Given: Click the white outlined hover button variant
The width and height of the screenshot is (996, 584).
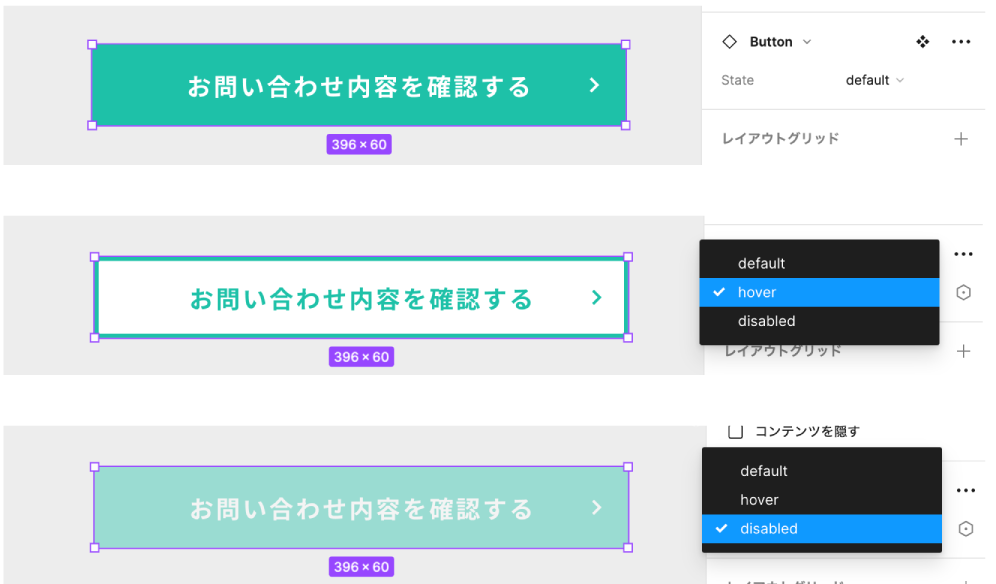Looking at the screenshot, I should (x=361, y=297).
